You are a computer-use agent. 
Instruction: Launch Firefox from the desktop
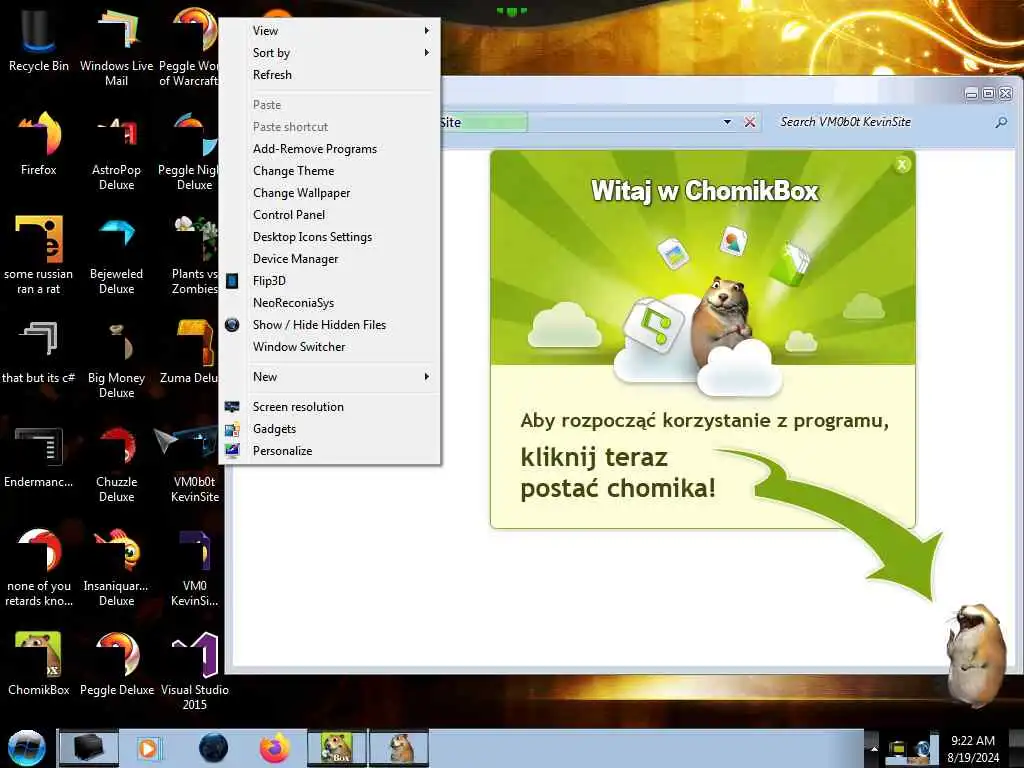click(39, 144)
